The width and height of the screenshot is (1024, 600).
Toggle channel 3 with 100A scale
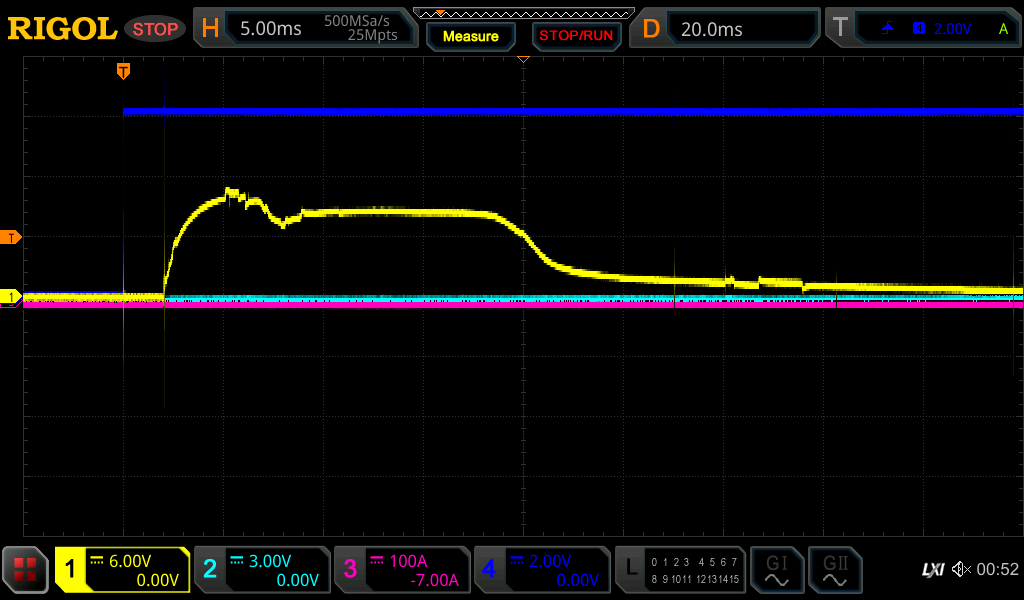pos(402,570)
